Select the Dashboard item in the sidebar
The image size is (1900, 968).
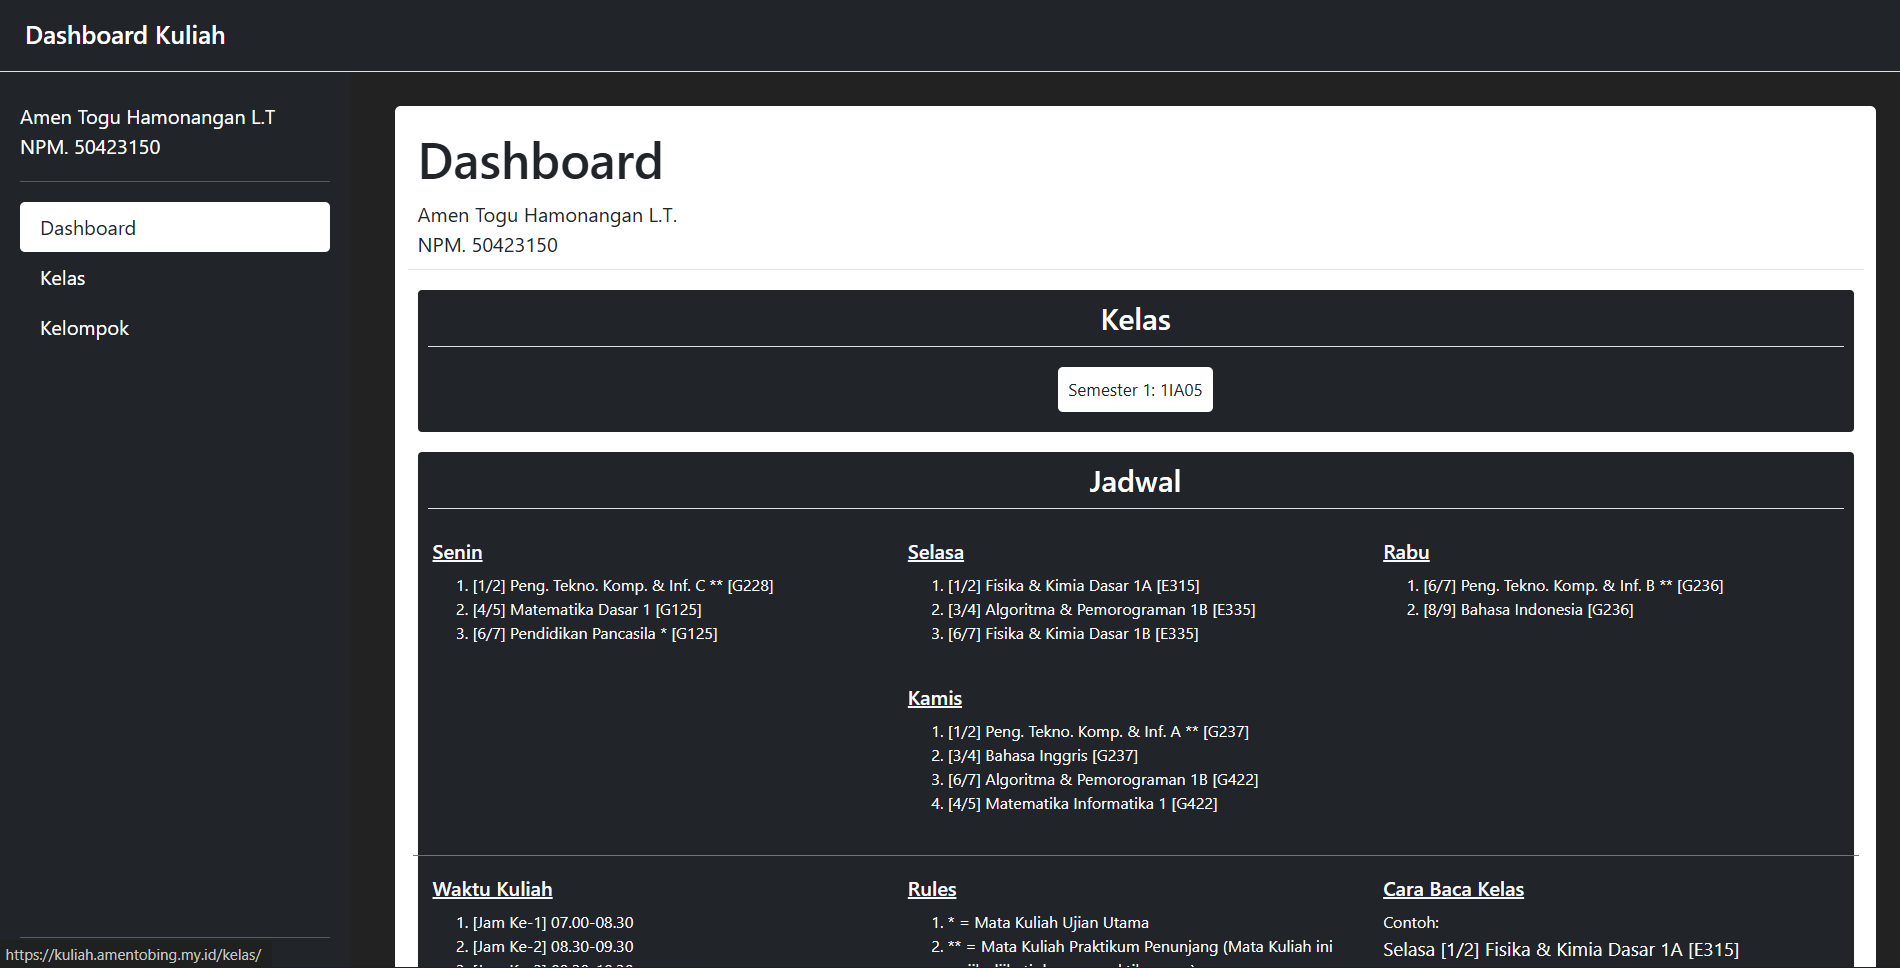coord(87,227)
